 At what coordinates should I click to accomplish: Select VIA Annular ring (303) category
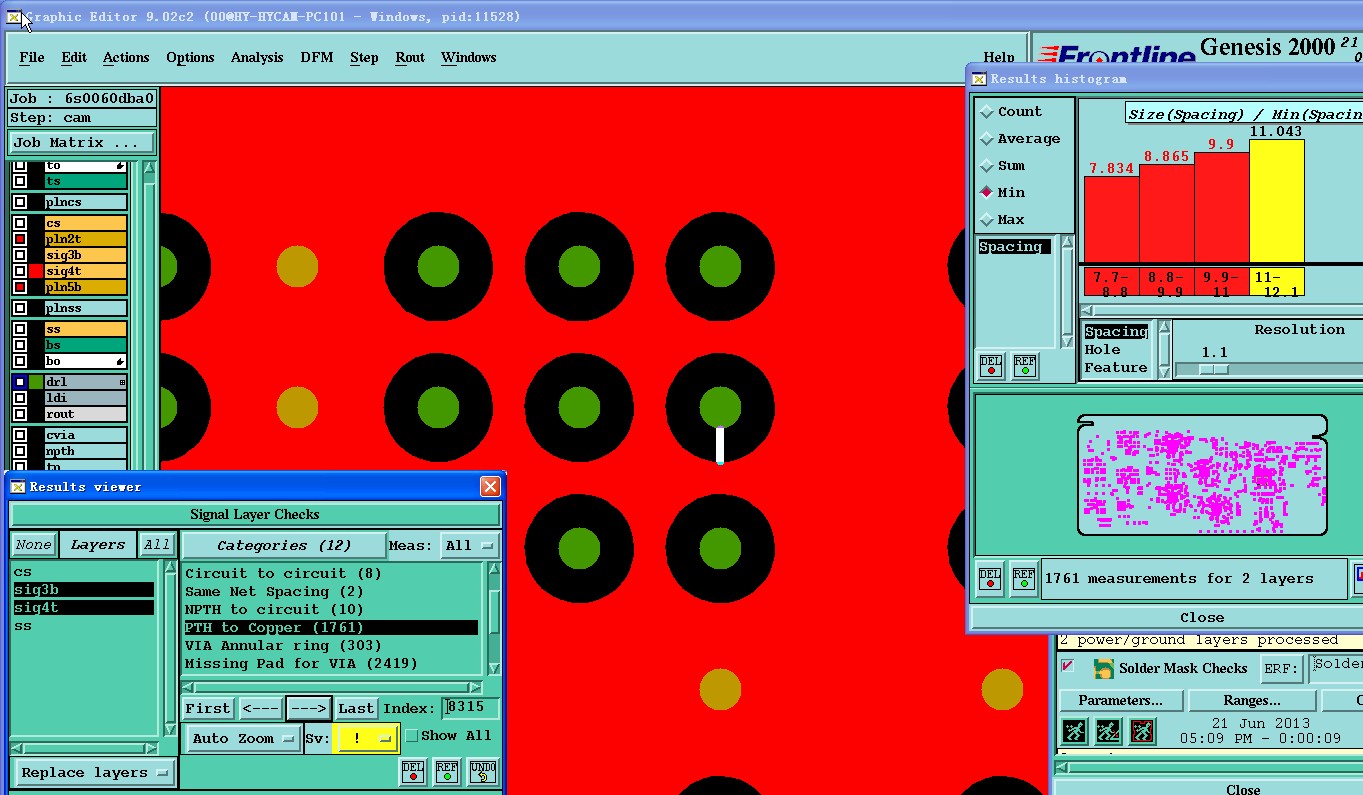[331, 646]
